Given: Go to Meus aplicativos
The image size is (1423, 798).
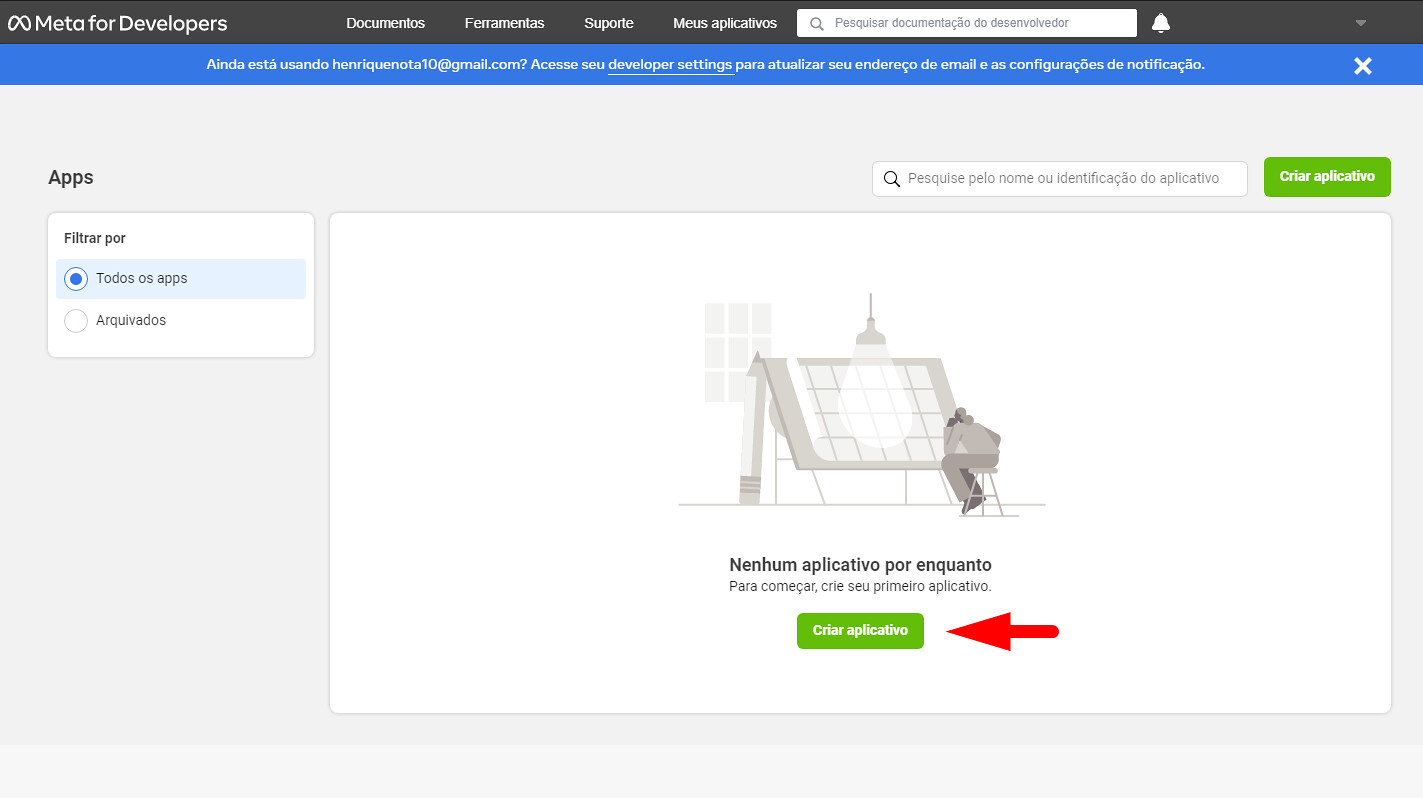Looking at the screenshot, I should coord(724,23).
